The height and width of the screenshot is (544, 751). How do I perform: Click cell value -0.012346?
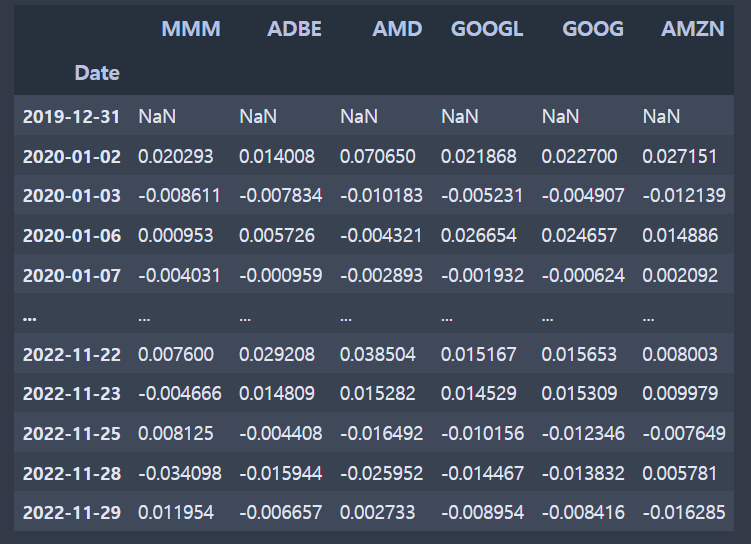pyautogui.click(x=583, y=433)
